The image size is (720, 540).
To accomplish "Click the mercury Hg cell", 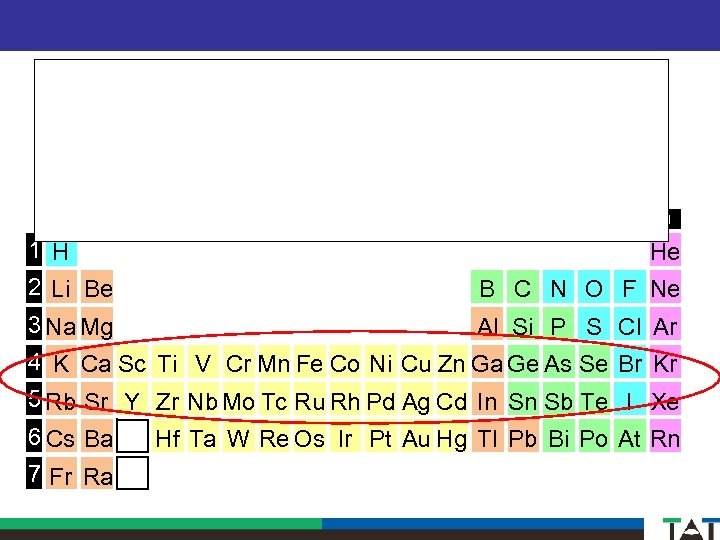I will coord(451,436).
